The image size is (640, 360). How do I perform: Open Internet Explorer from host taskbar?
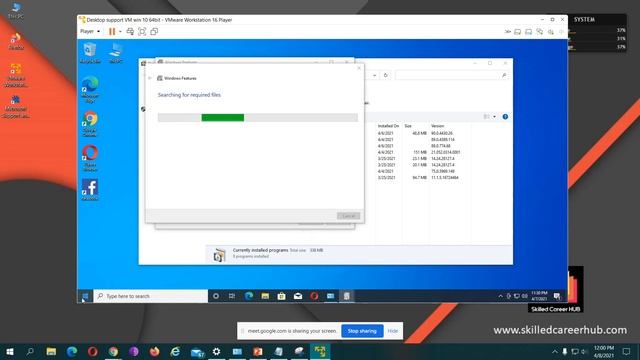click(175, 351)
